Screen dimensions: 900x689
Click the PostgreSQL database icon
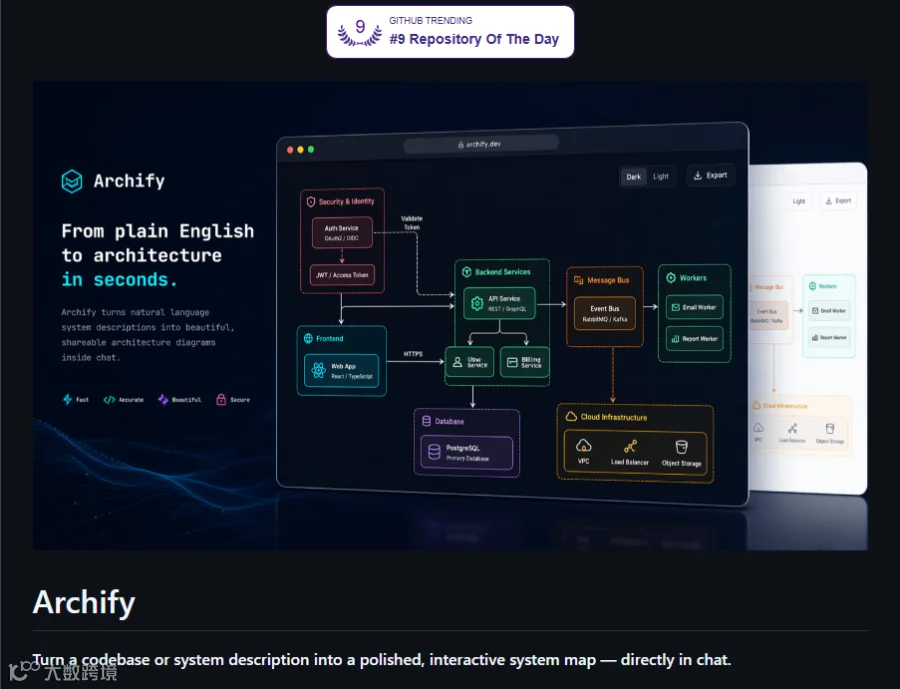tap(435, 452)
